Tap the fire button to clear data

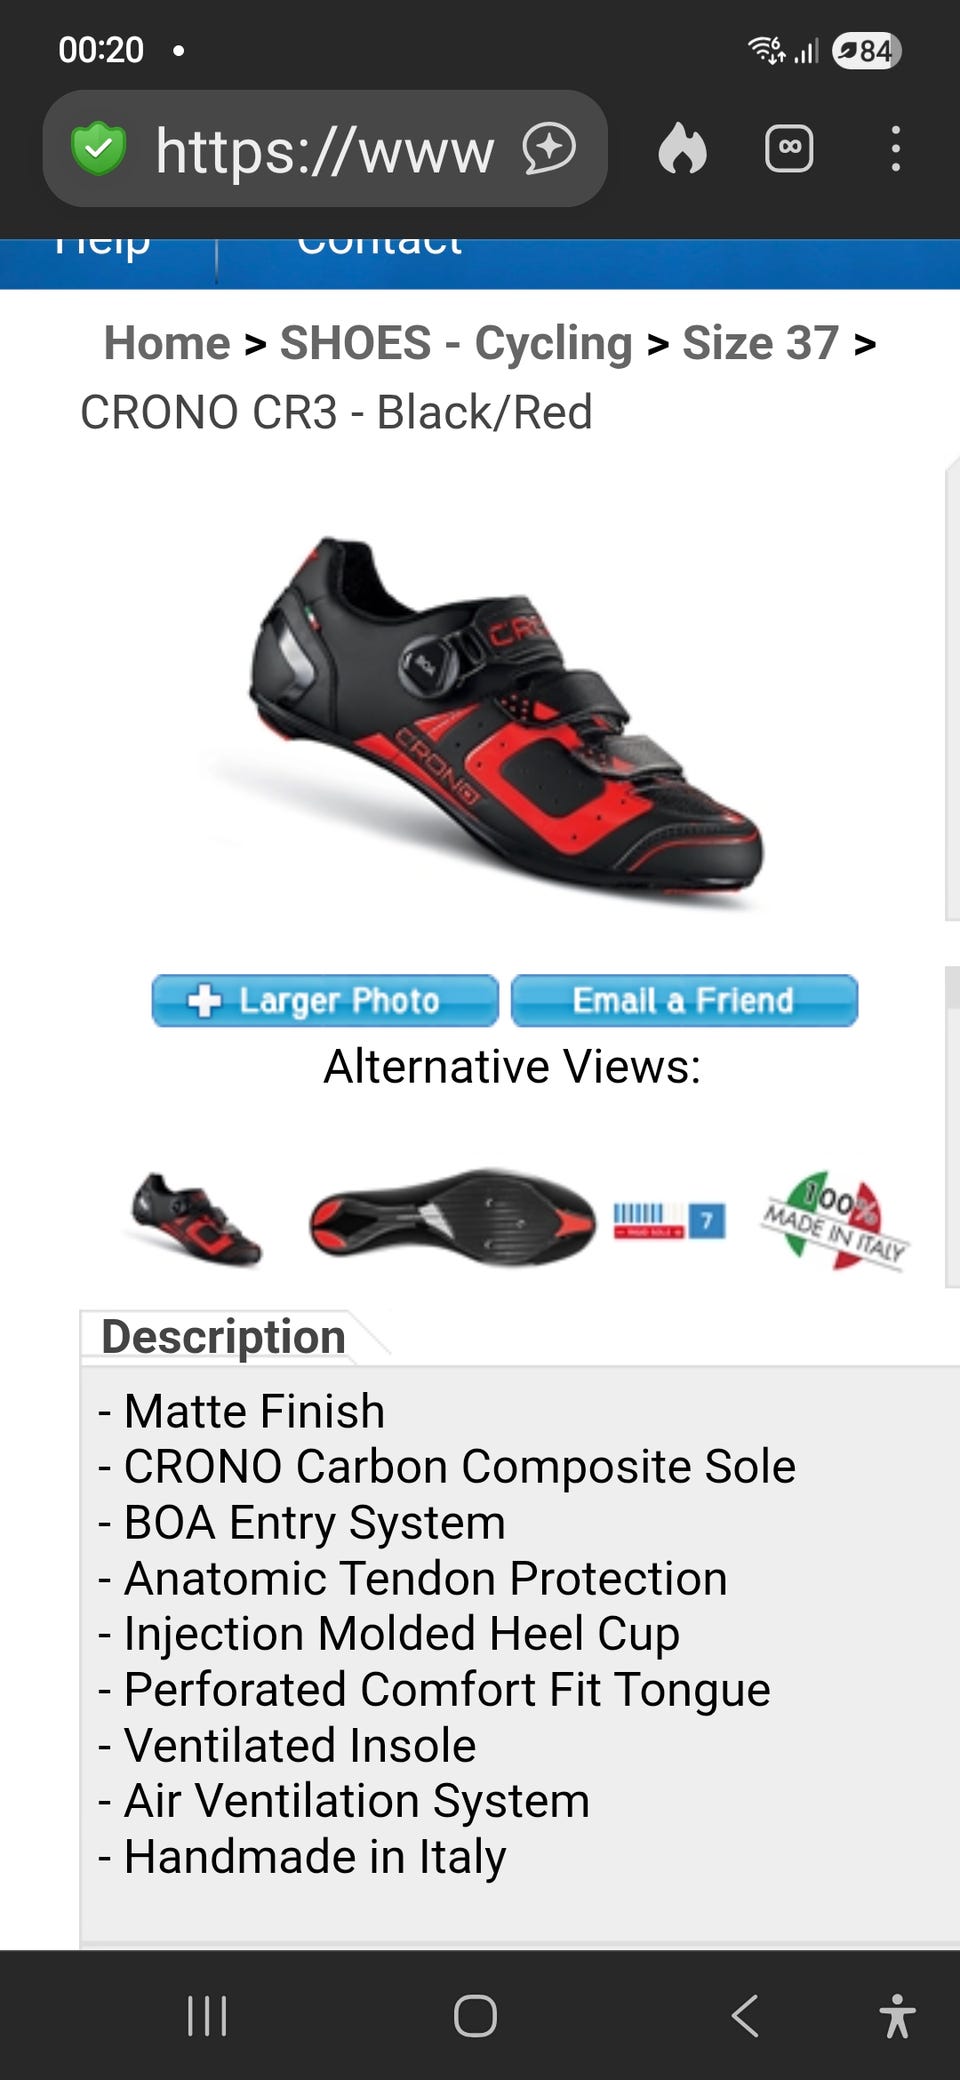click(683, 149)
